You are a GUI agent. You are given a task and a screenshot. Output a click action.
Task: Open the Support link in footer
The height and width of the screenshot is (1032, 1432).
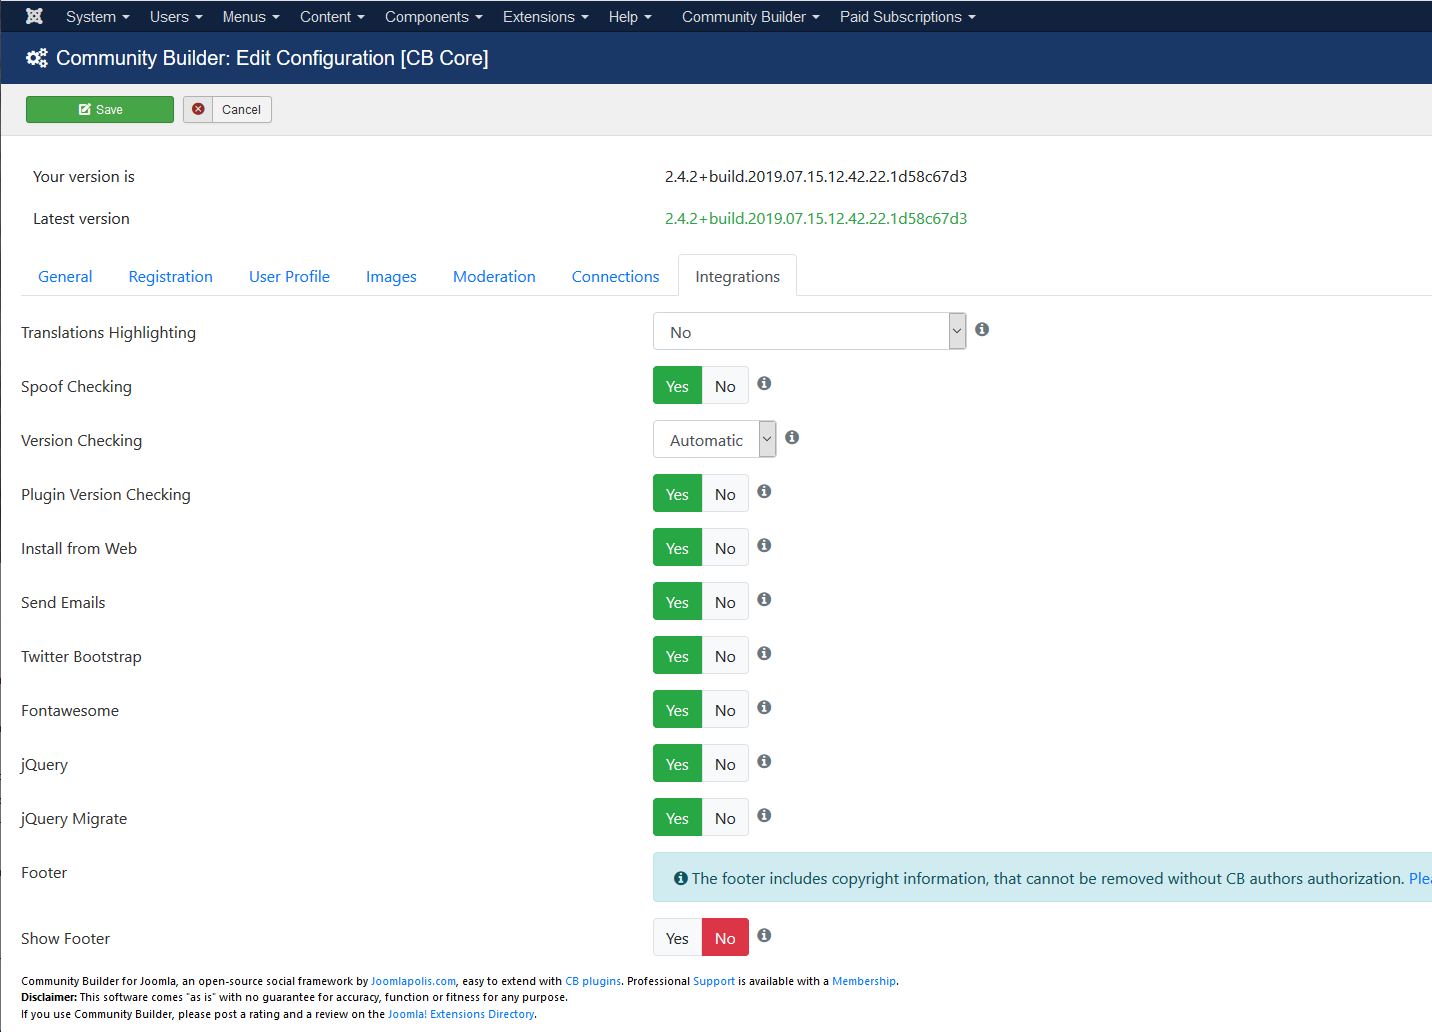[714, 981]
